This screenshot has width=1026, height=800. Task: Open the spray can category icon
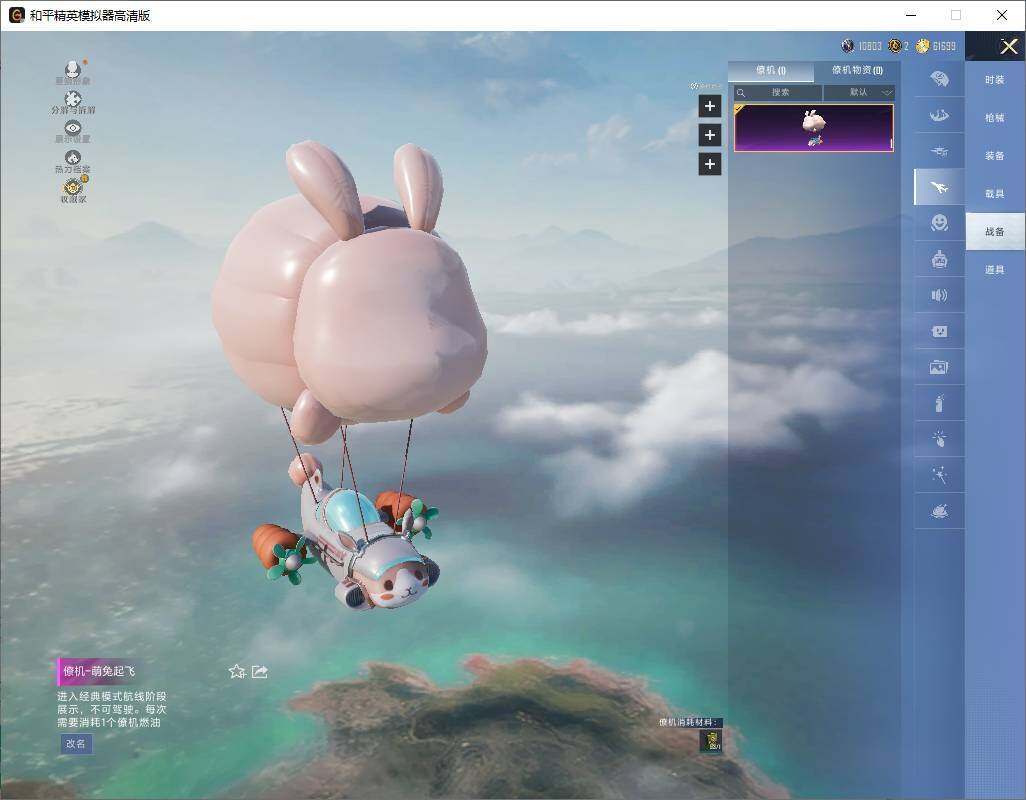click(939, 404)
